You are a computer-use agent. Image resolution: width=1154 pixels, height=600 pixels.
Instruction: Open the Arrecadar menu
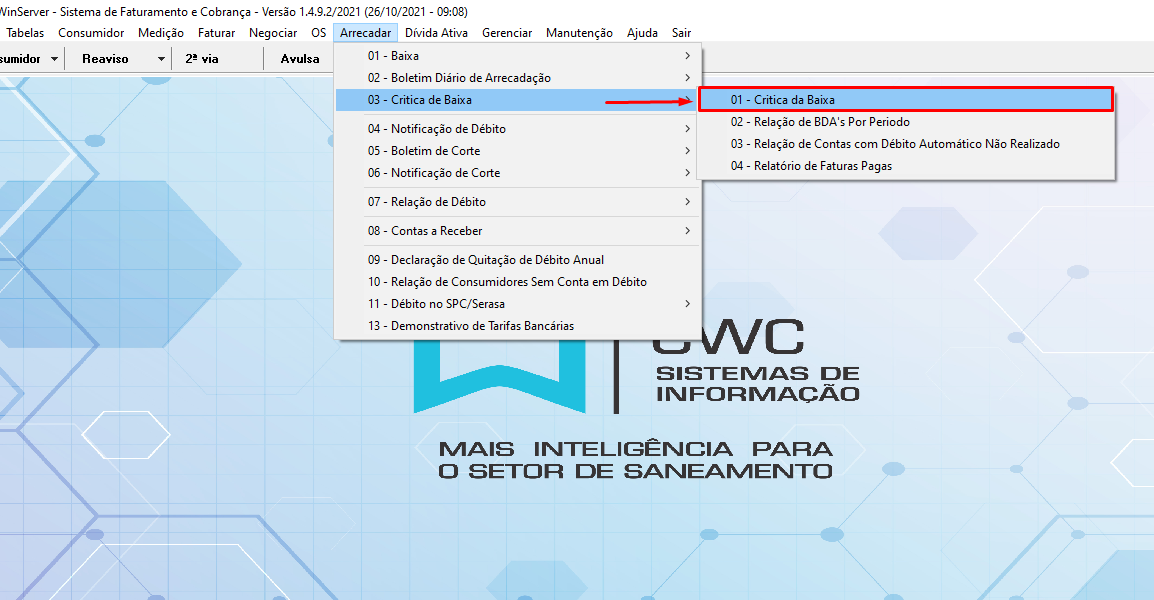[365, 32]
